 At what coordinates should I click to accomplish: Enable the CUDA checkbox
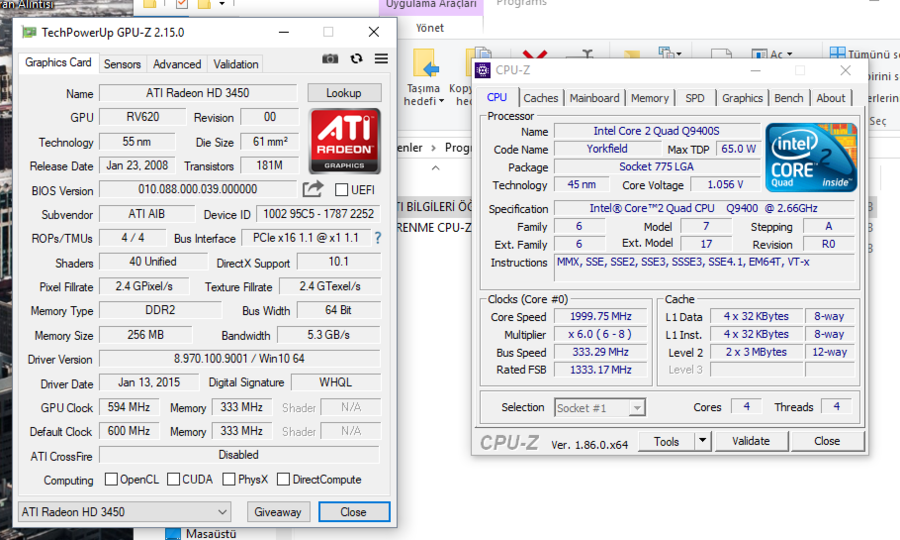pos(173,479)
